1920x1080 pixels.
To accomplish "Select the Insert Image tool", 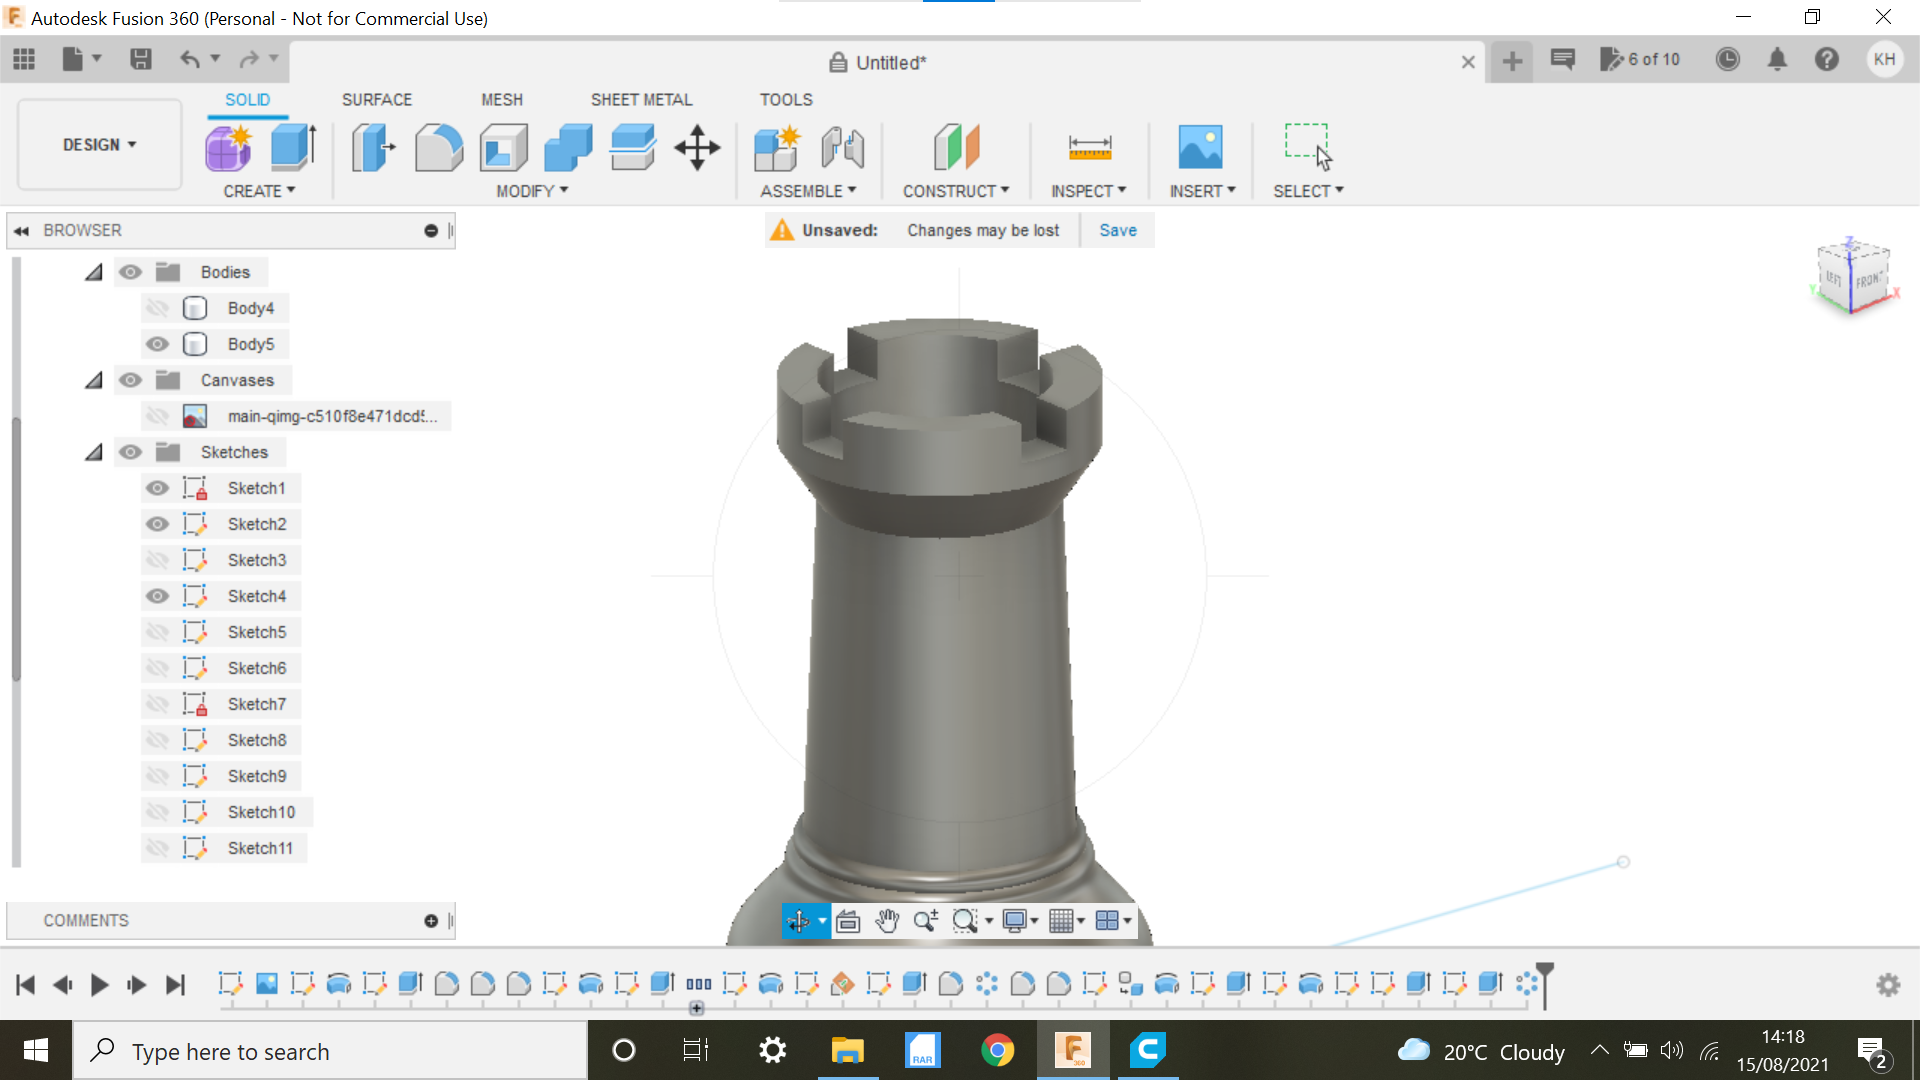I will coord(1200,147).
